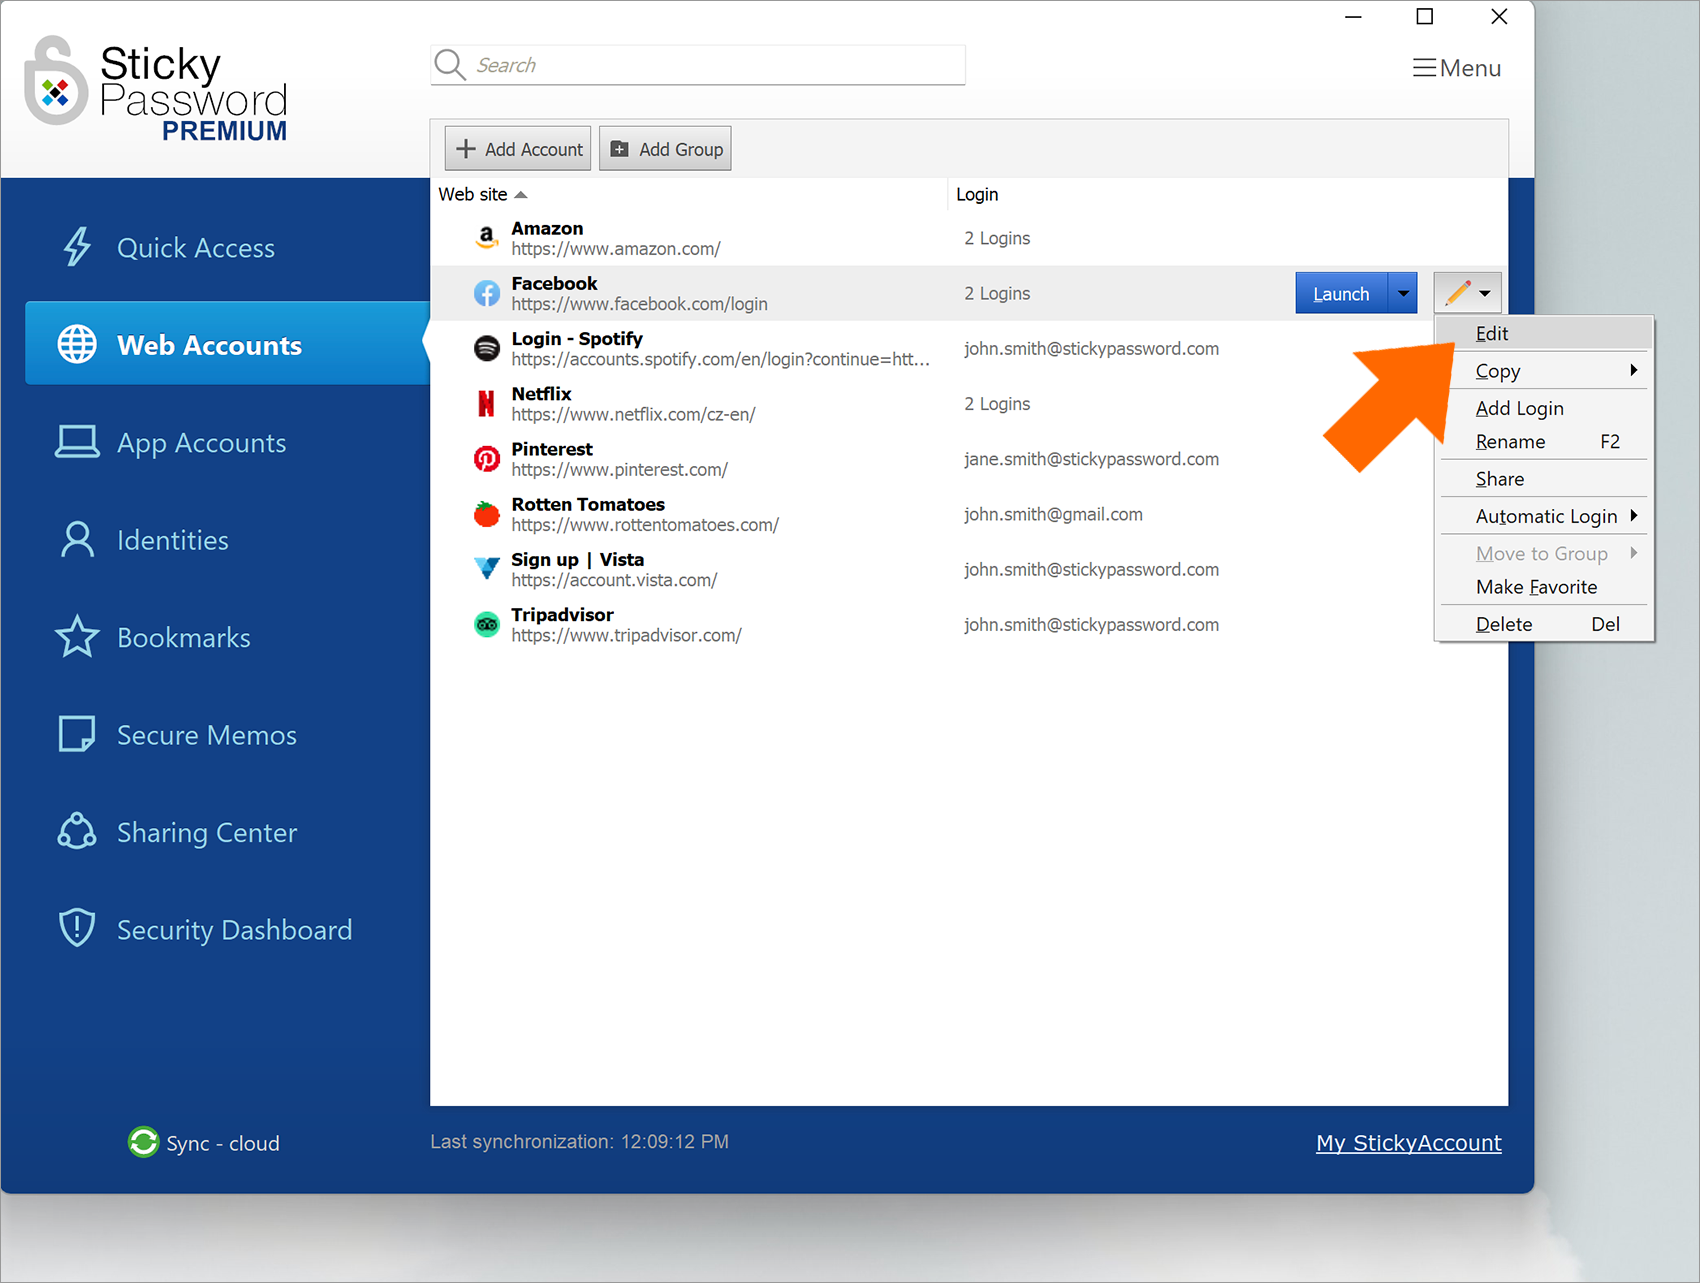The width and height of the screenshot is (1700, 1283).
Task: Click the Add Group button
Action: coord(665,149)
